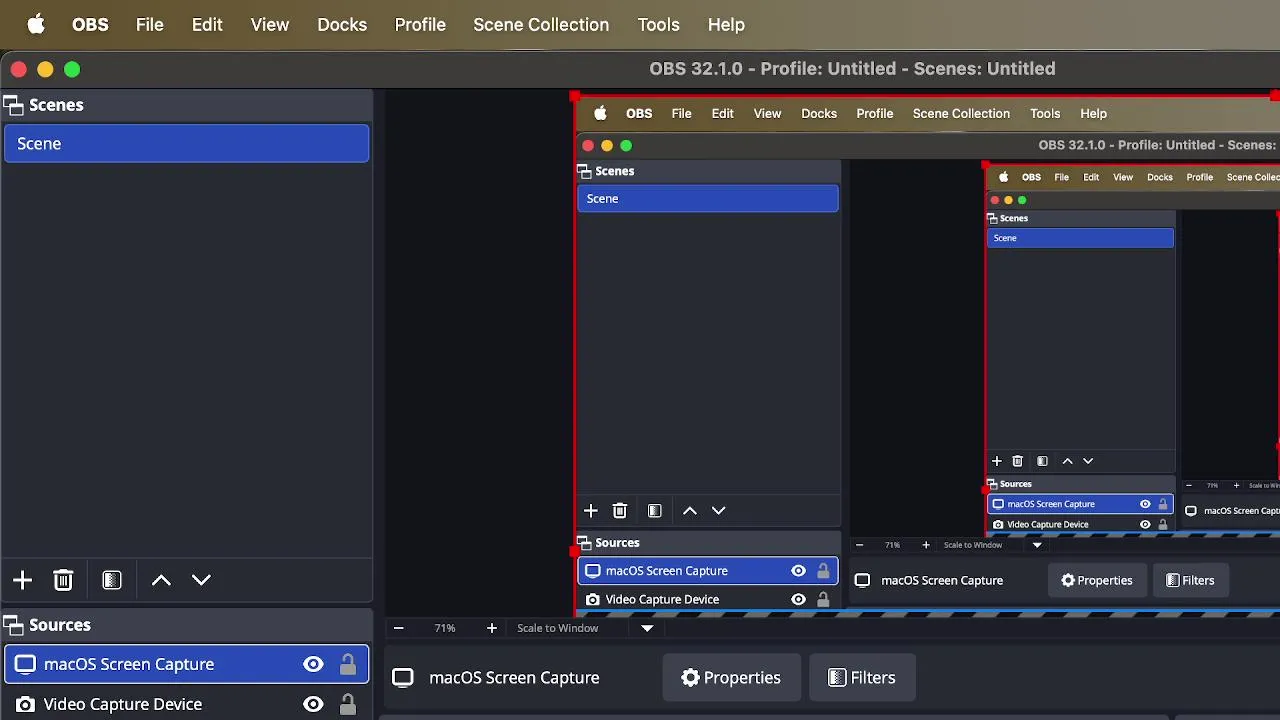Click down arrow in the largest captured OBS copy
Viewport: 1280px width, 720px height.
718,511
